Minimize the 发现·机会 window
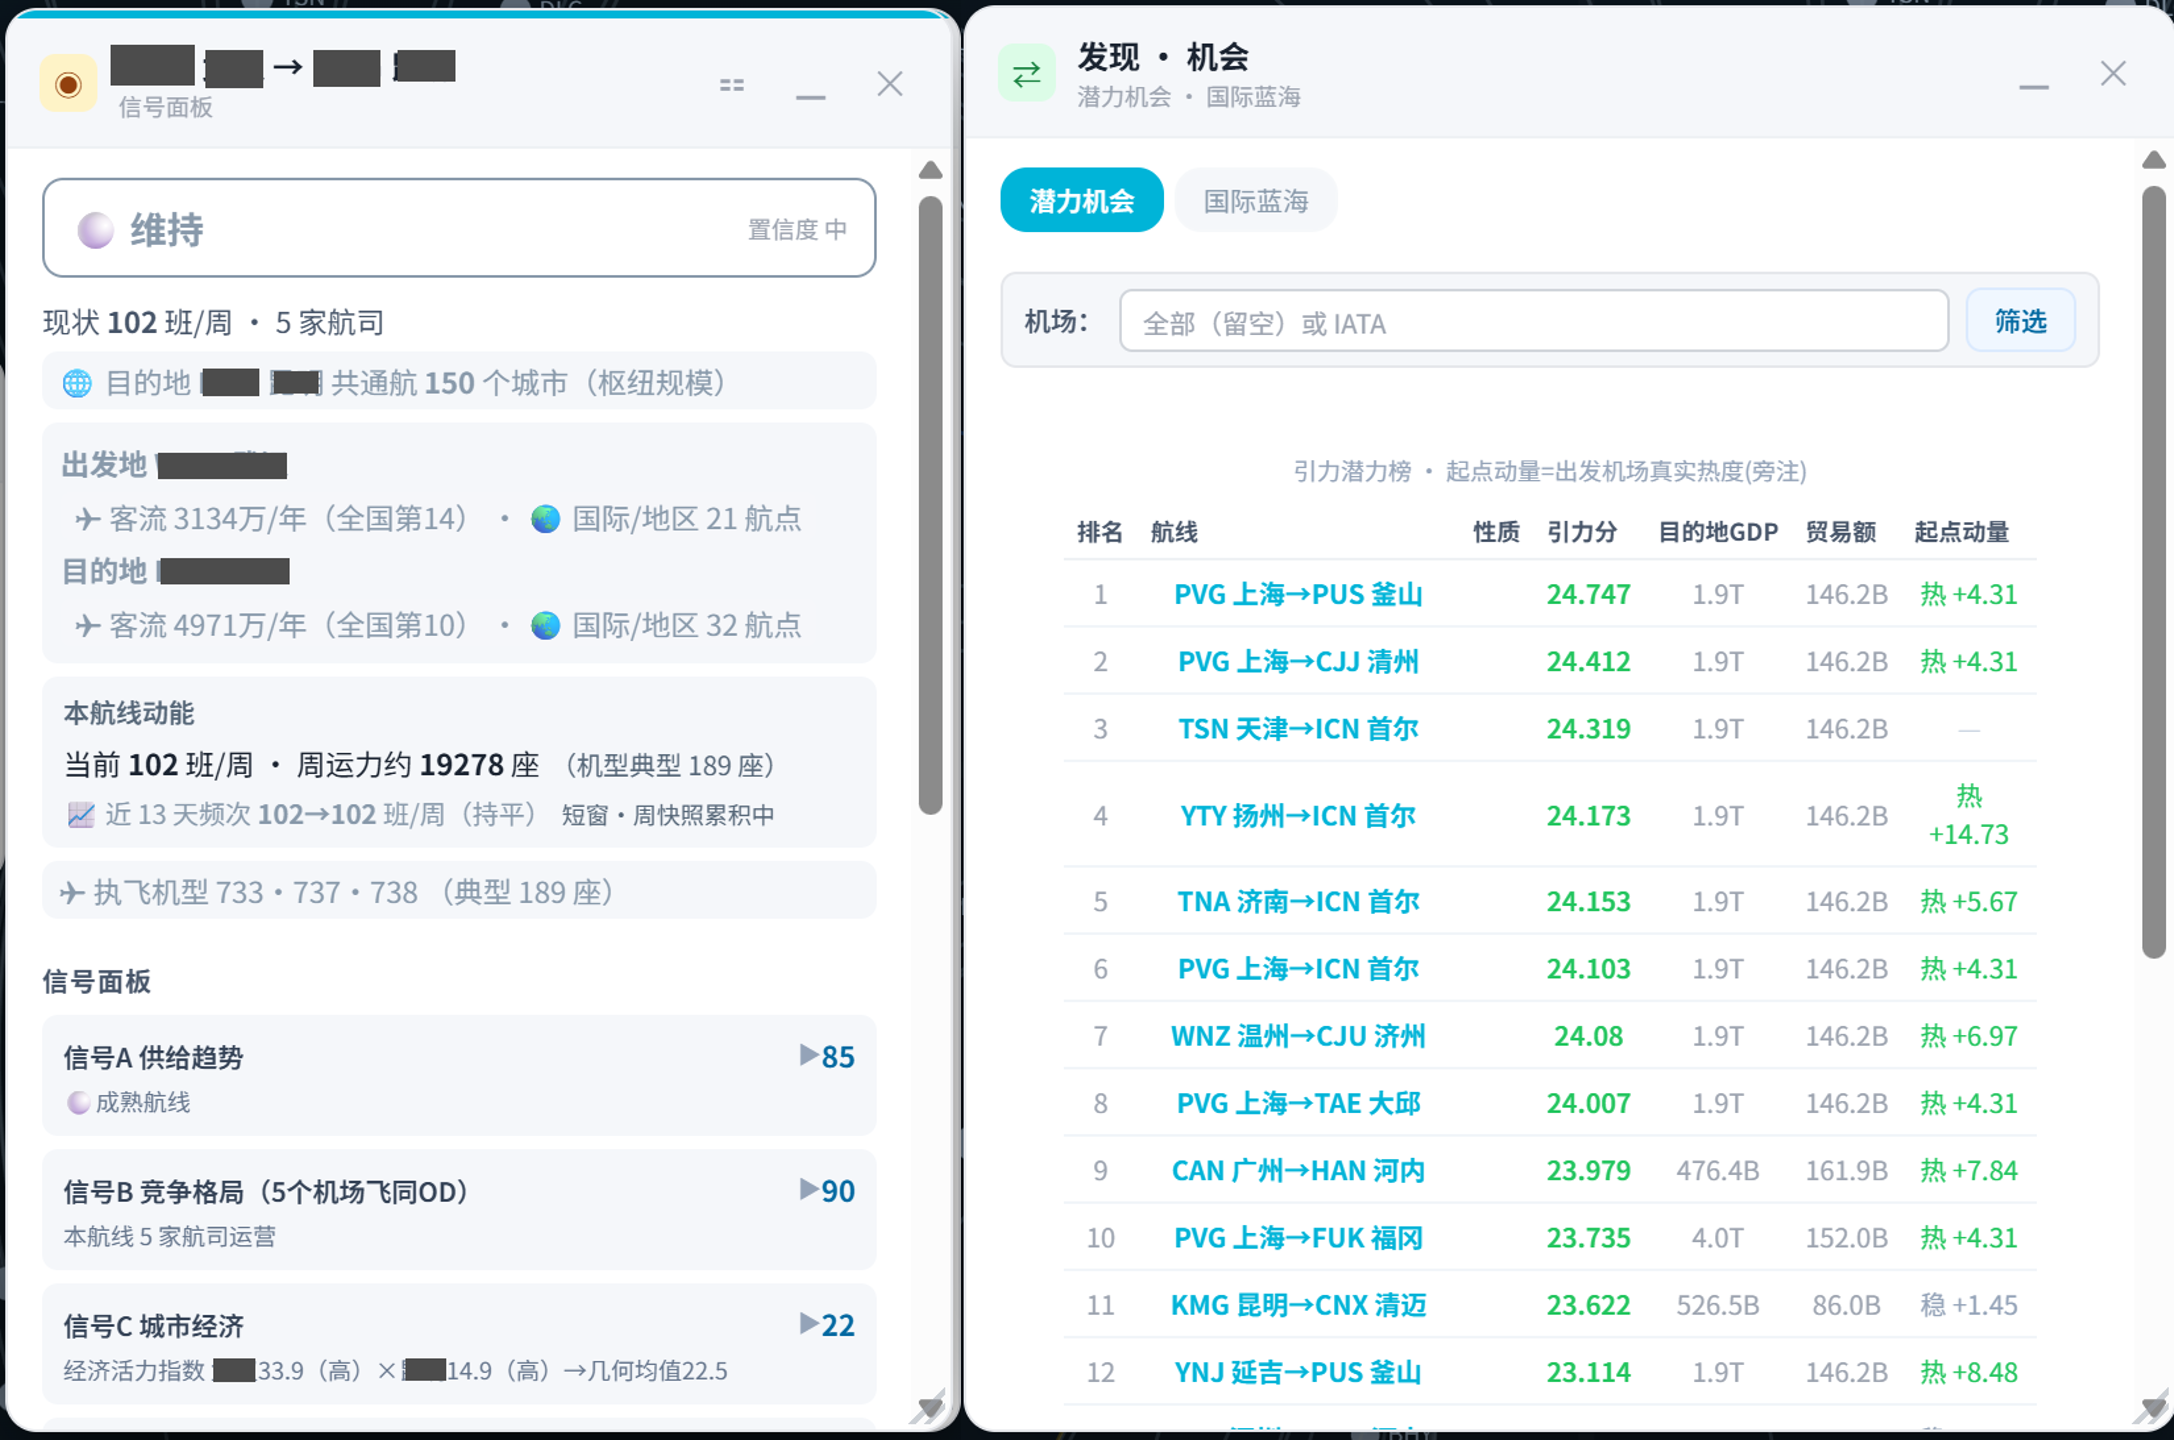The width and height of the screenshot is (2174, 1440). coord(2033,86)
